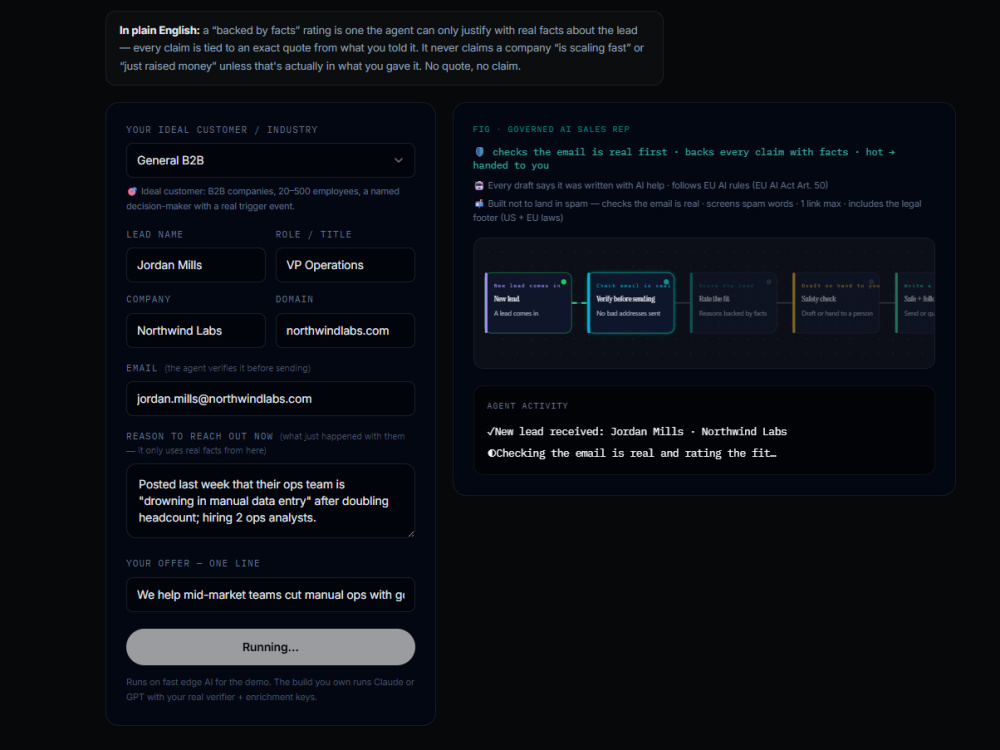Click the 'REASON TO REACH OUT NOW' label

200,436
